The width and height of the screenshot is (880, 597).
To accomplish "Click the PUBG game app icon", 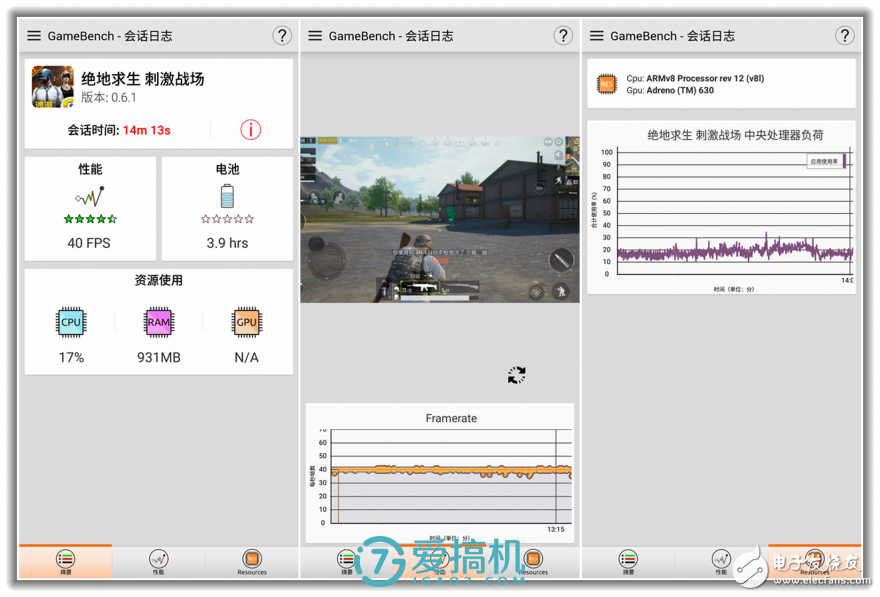I will pos(52,87).
